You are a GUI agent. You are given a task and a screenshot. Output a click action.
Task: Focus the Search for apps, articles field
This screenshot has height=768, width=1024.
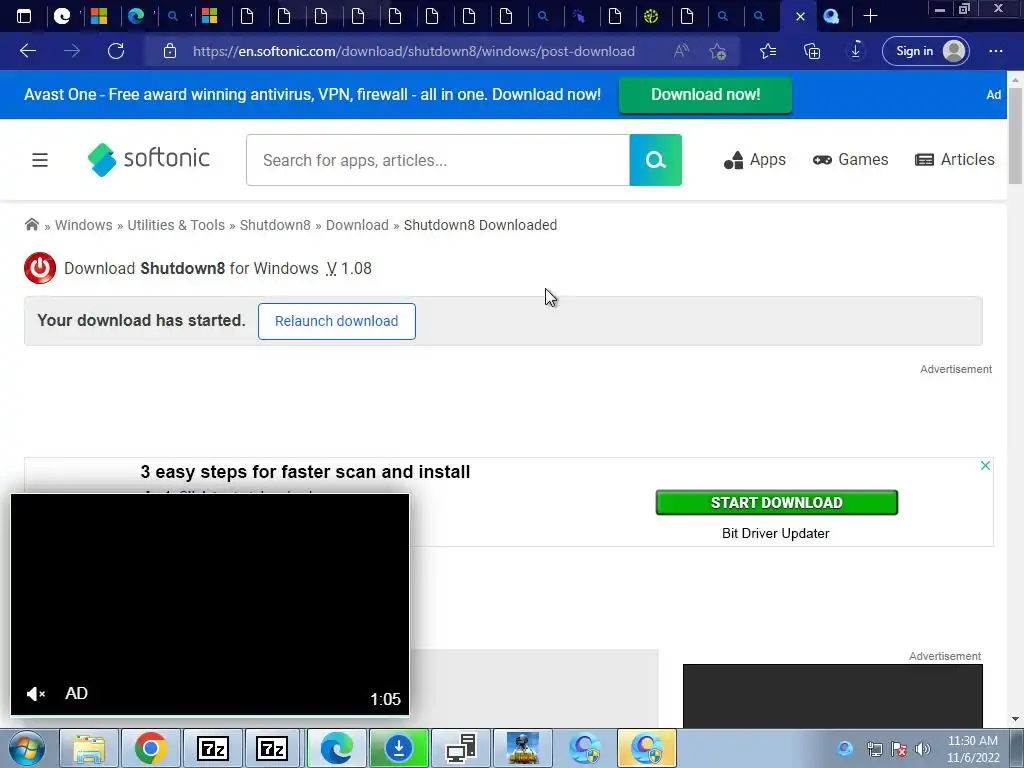coord(438,160)
